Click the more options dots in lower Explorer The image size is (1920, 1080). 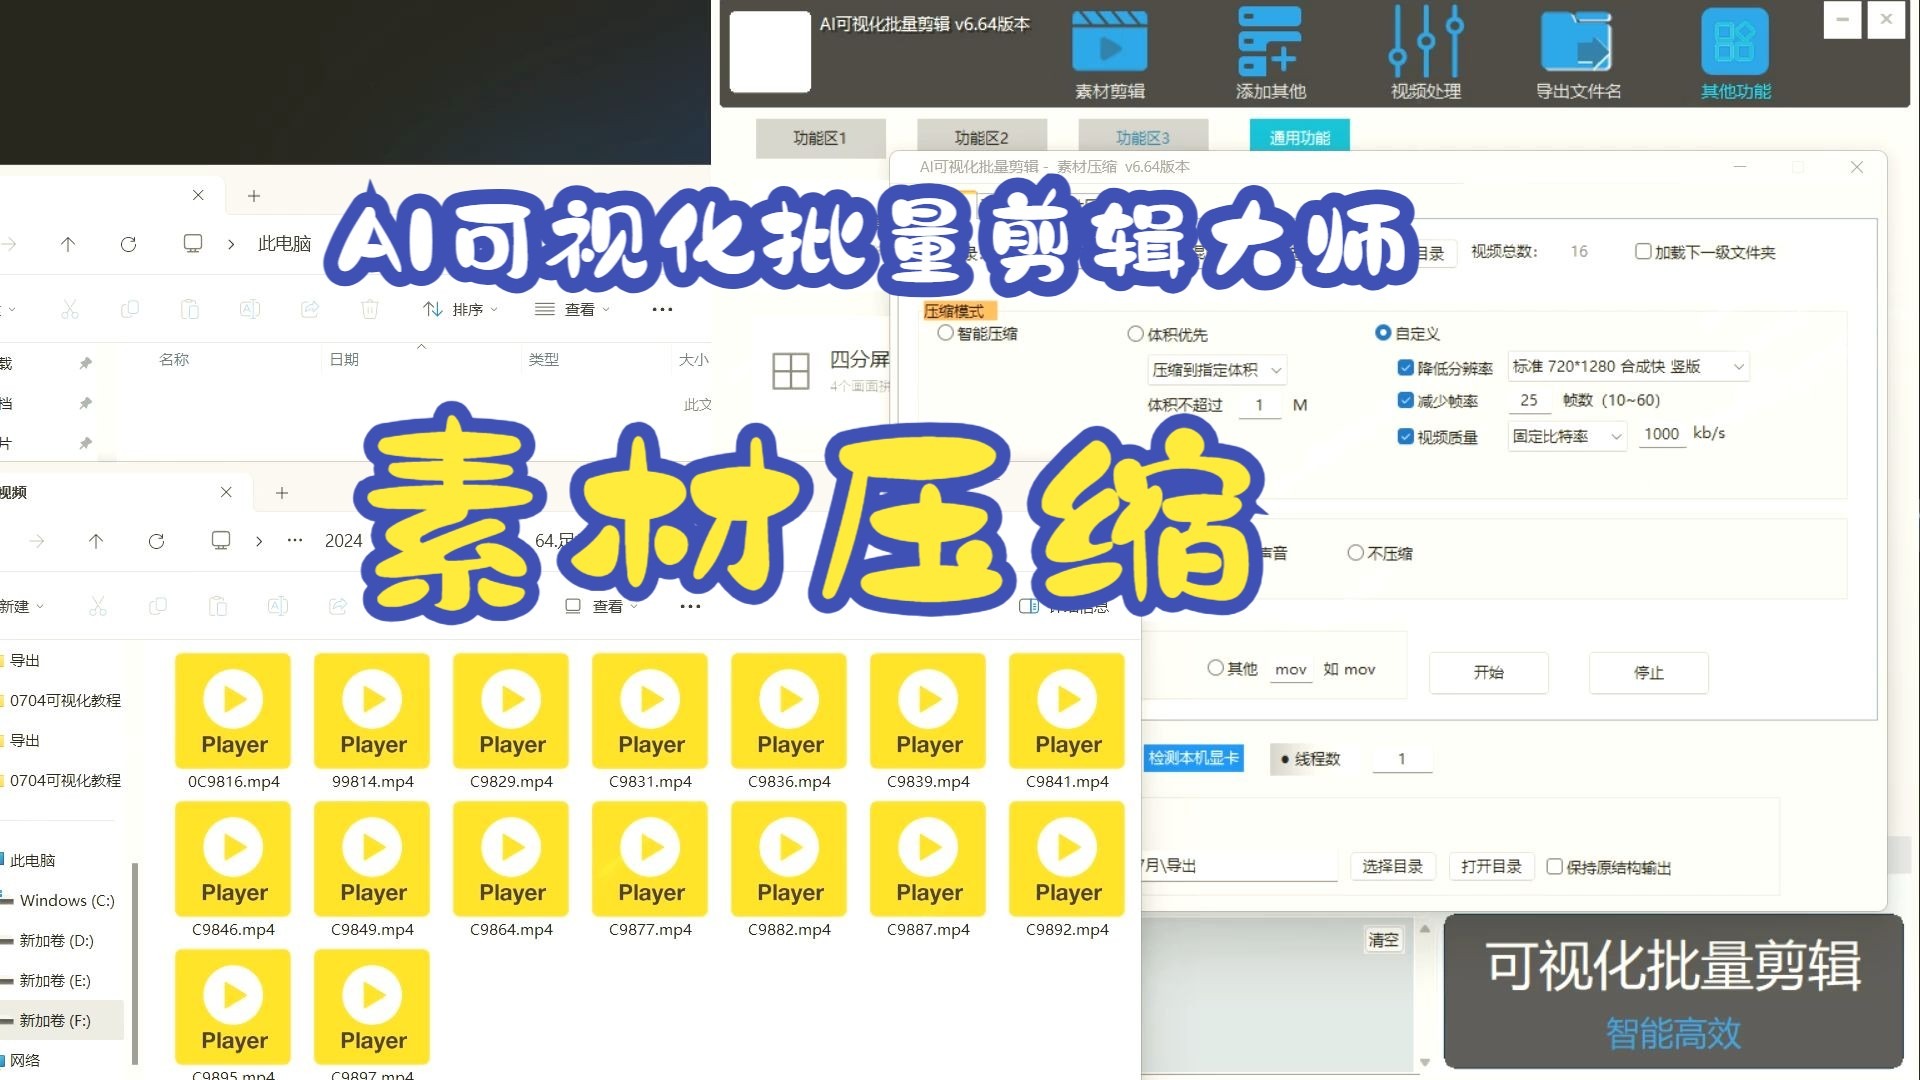(x=690, y=606)
